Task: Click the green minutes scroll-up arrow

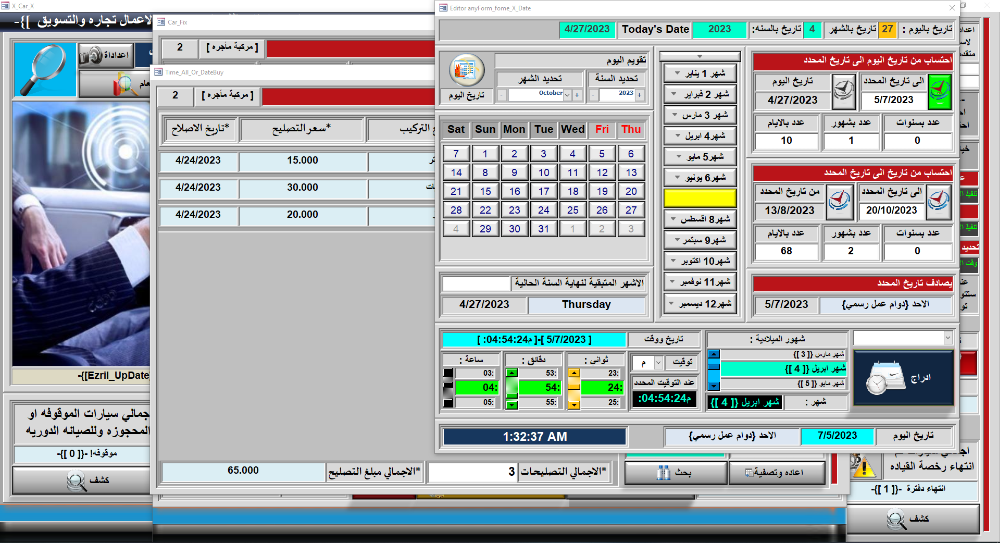Action: coord(513,372)
